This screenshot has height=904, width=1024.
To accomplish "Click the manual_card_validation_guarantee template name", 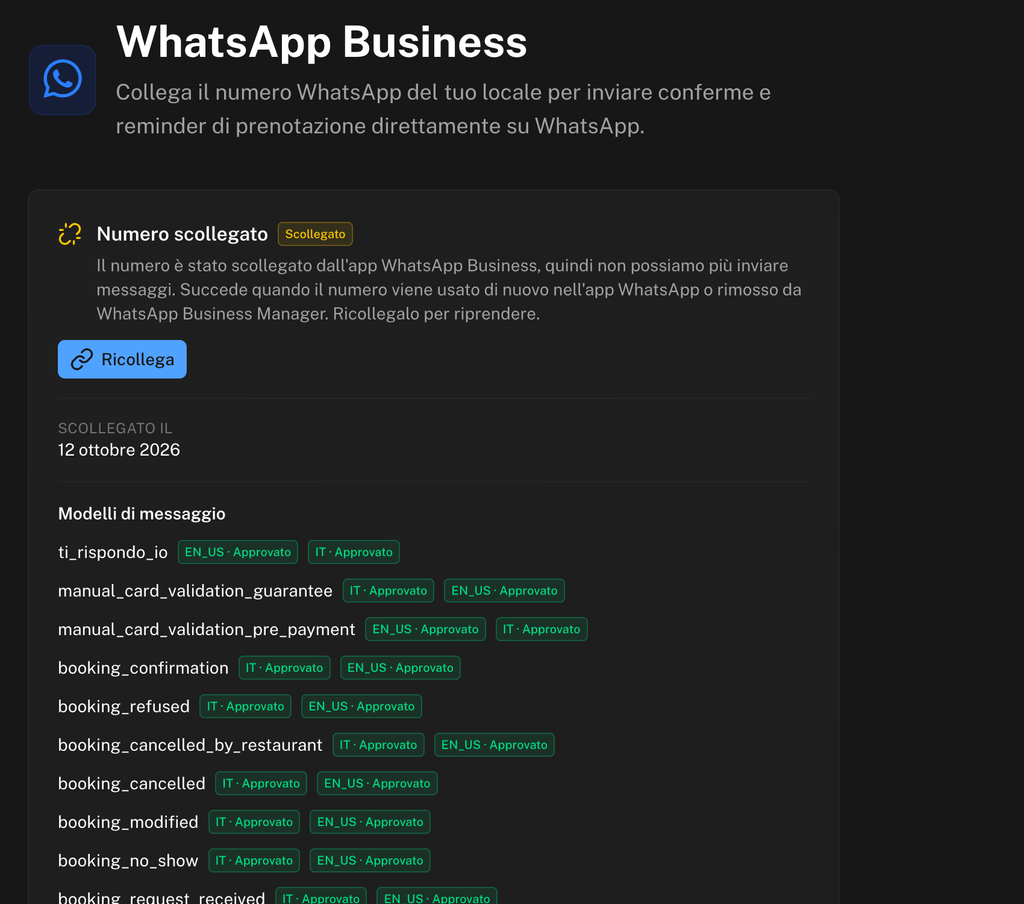I will tap(195, 591).
